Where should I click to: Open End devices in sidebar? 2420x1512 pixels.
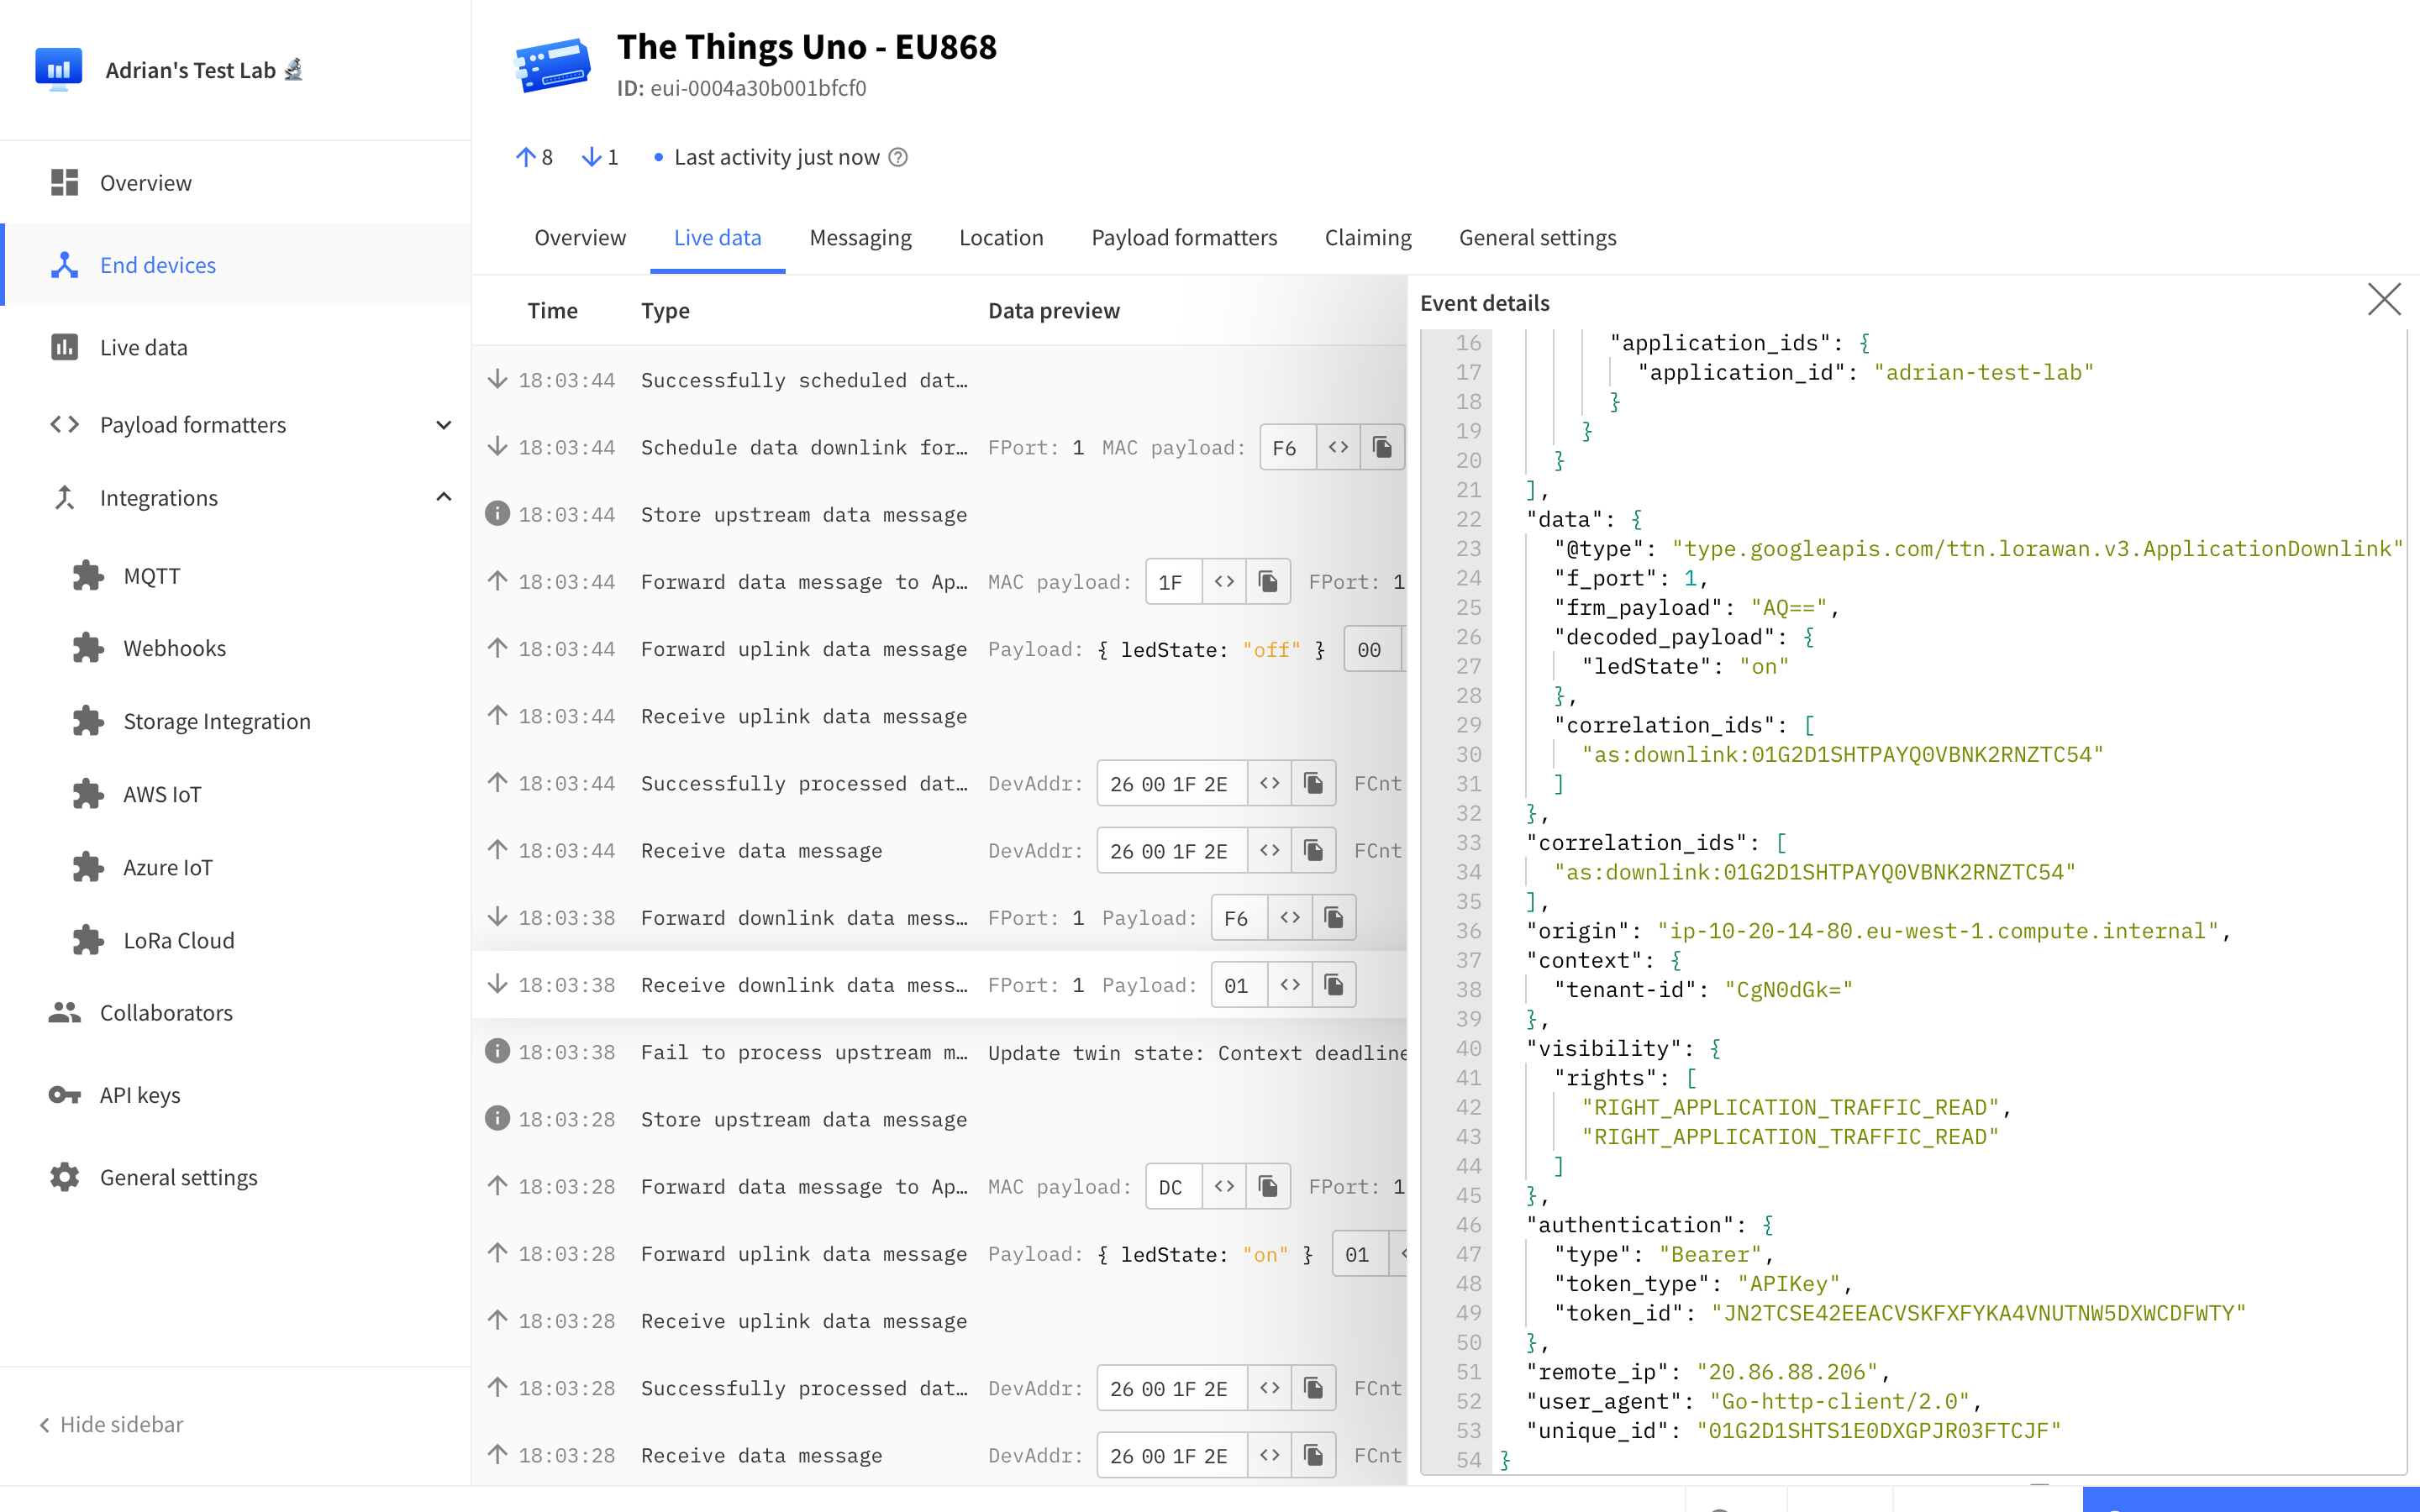(157, 265)
